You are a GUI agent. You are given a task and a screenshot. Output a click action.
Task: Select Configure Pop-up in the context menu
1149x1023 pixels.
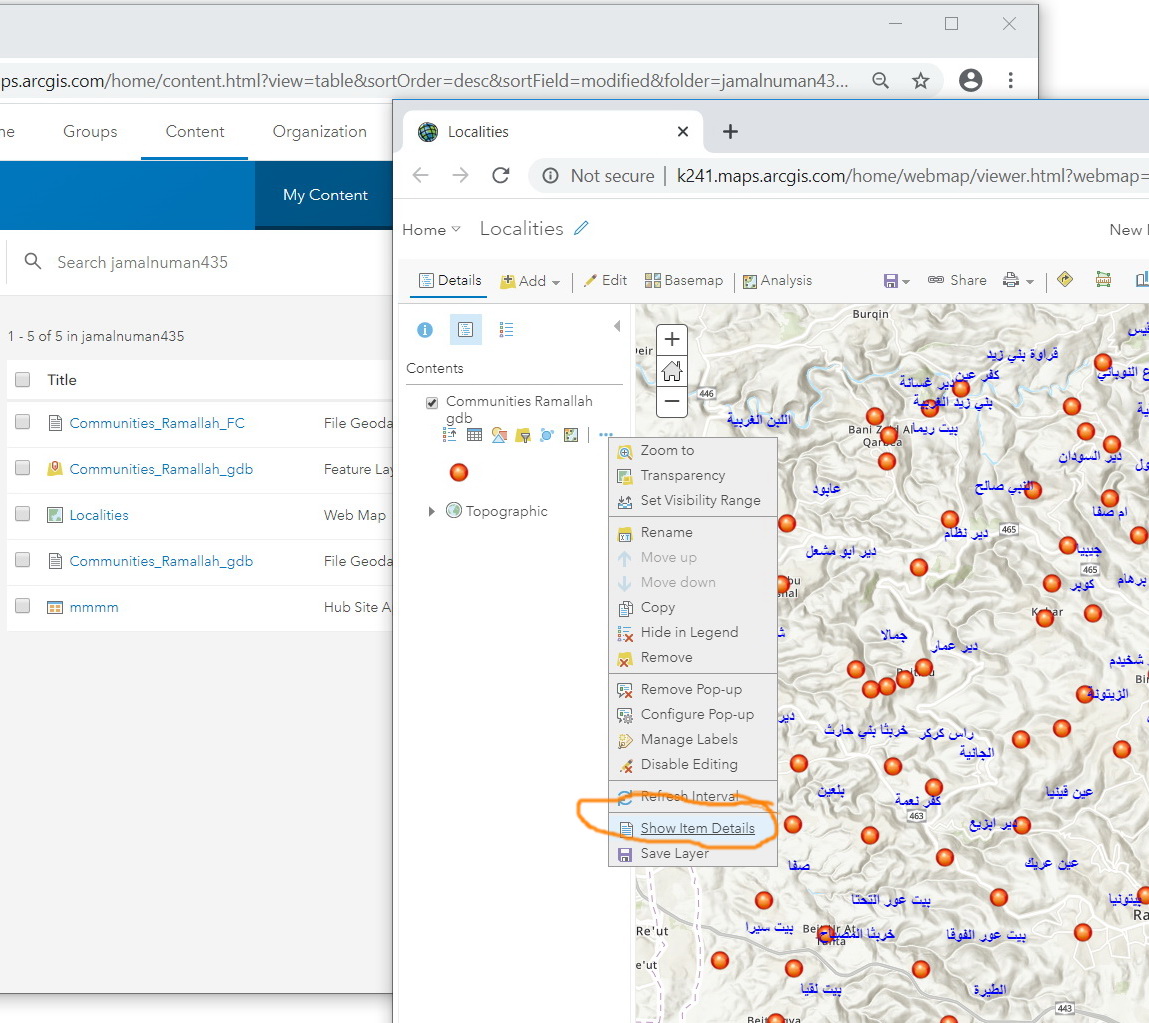pyautogui.click(x=697, y=714)
